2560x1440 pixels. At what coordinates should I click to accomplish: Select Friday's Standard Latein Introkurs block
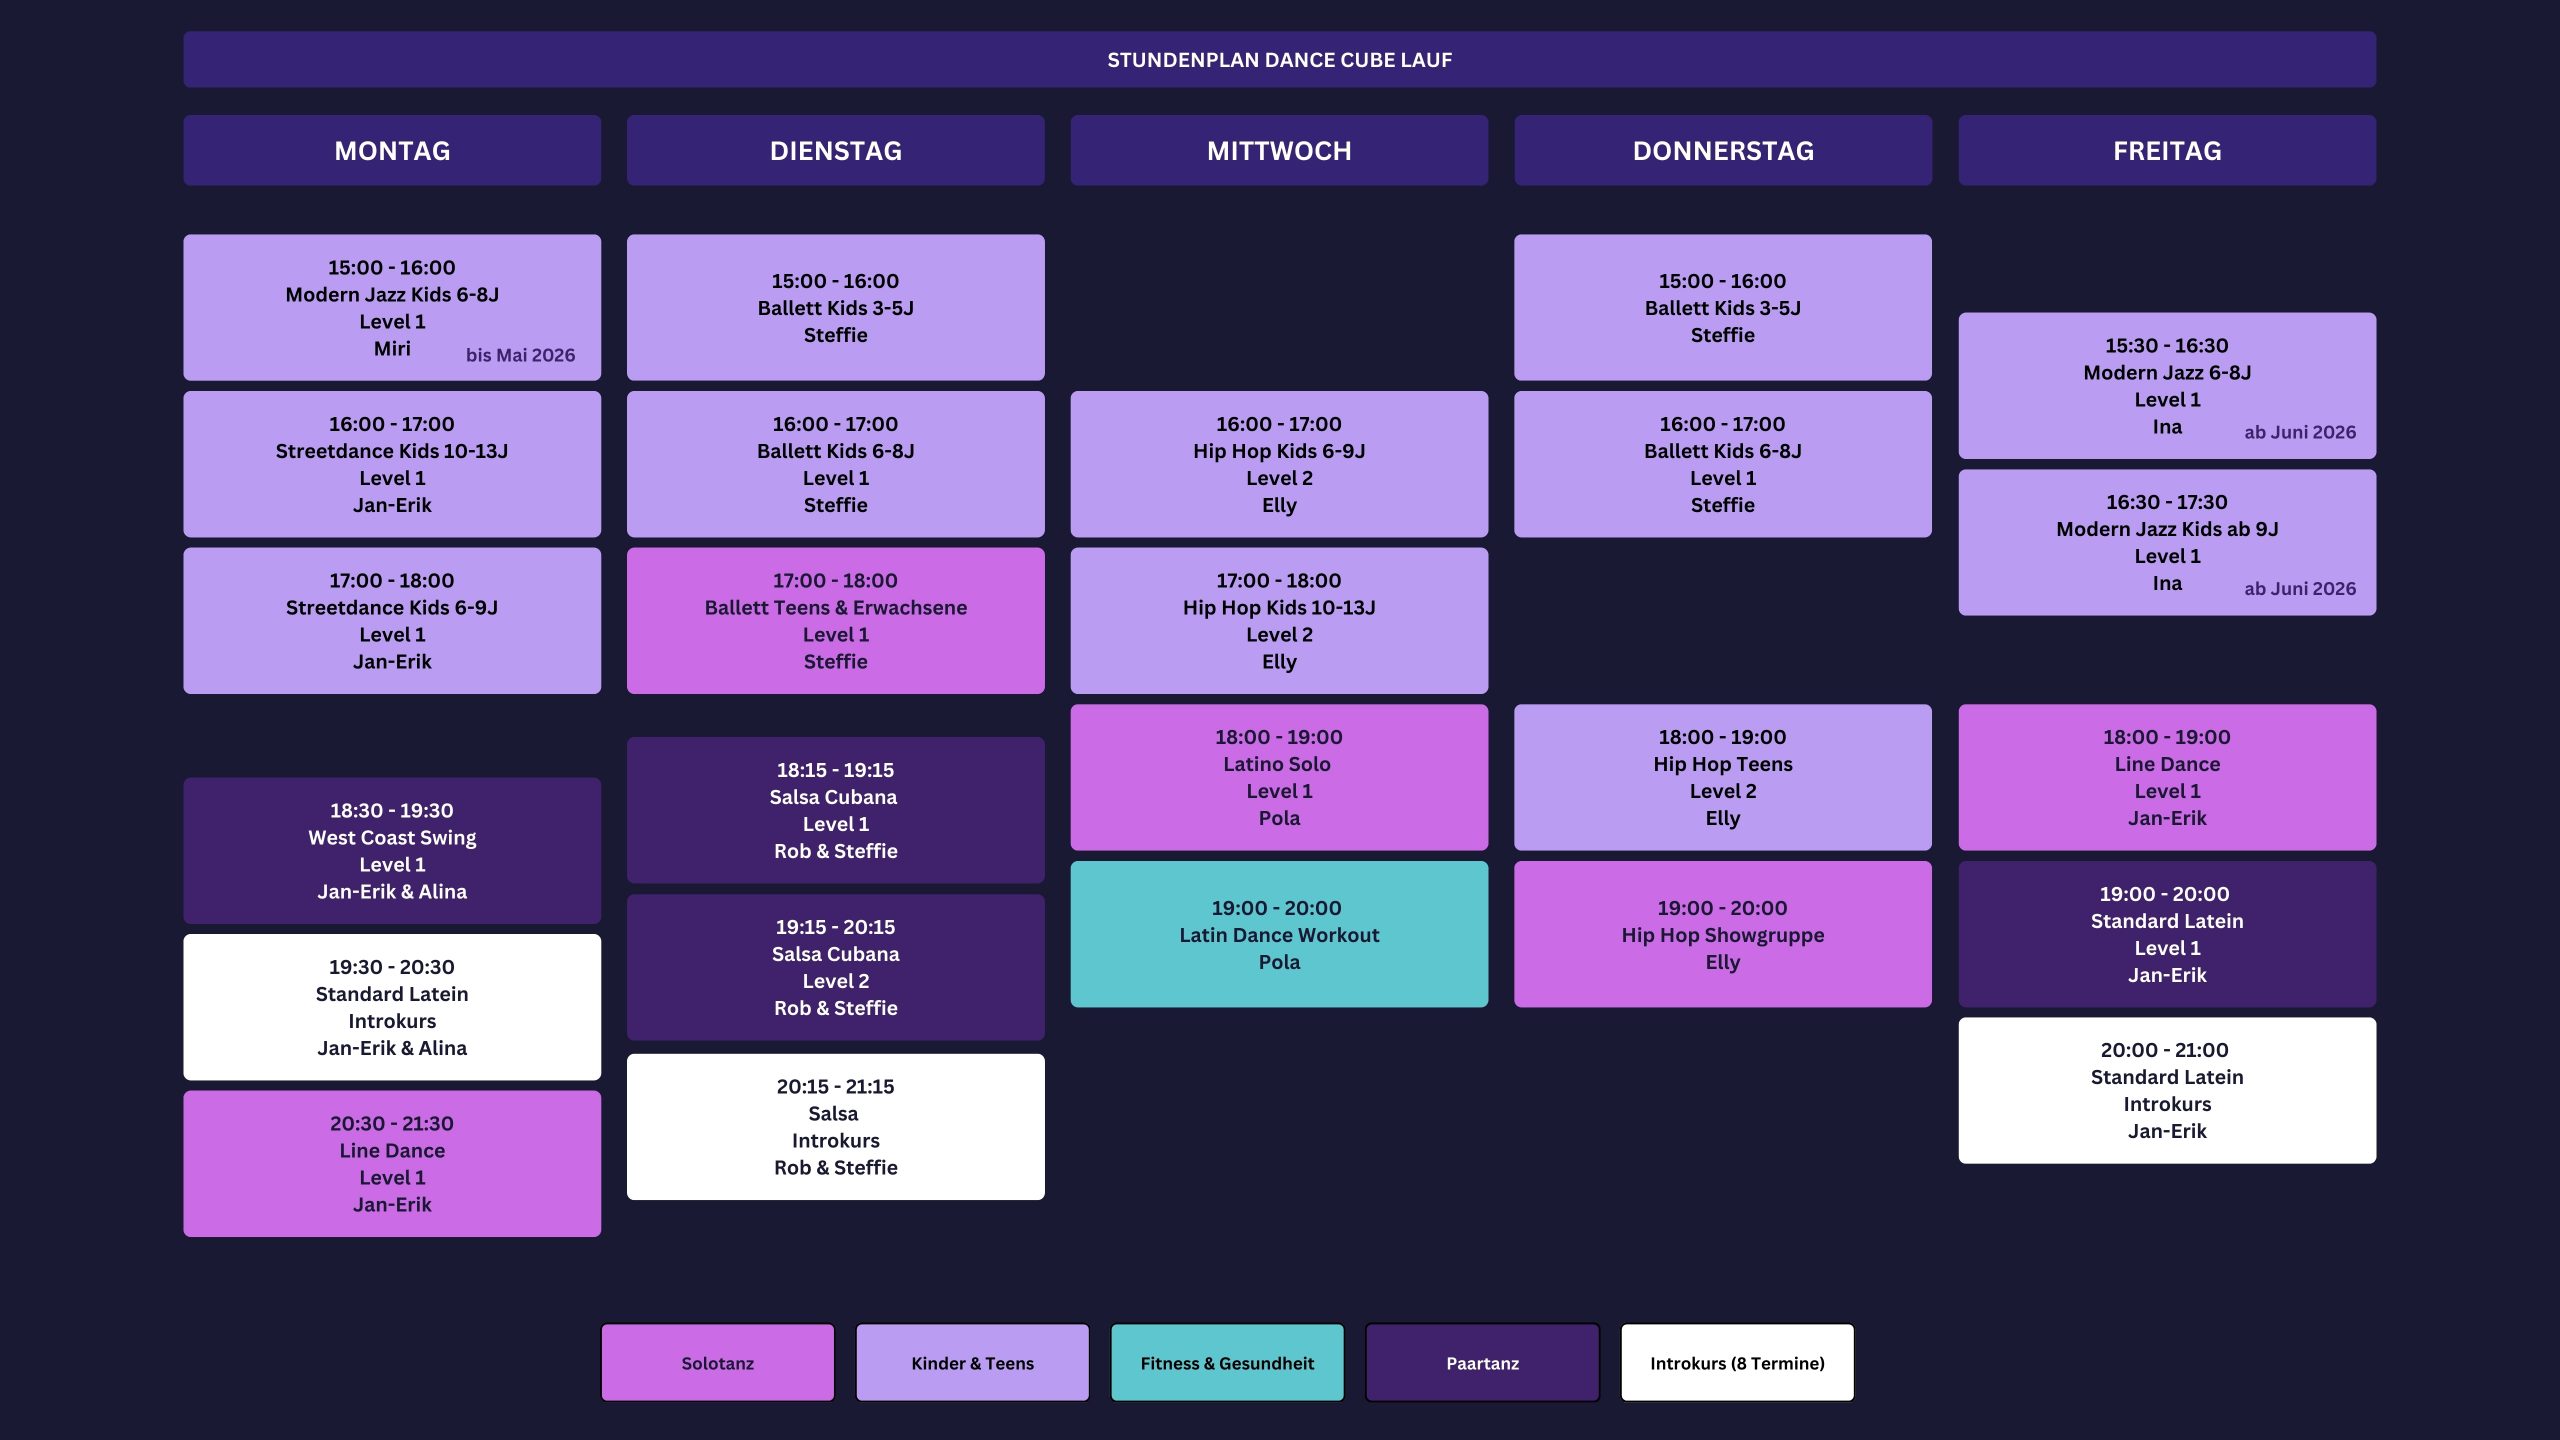[2166, 1090]
